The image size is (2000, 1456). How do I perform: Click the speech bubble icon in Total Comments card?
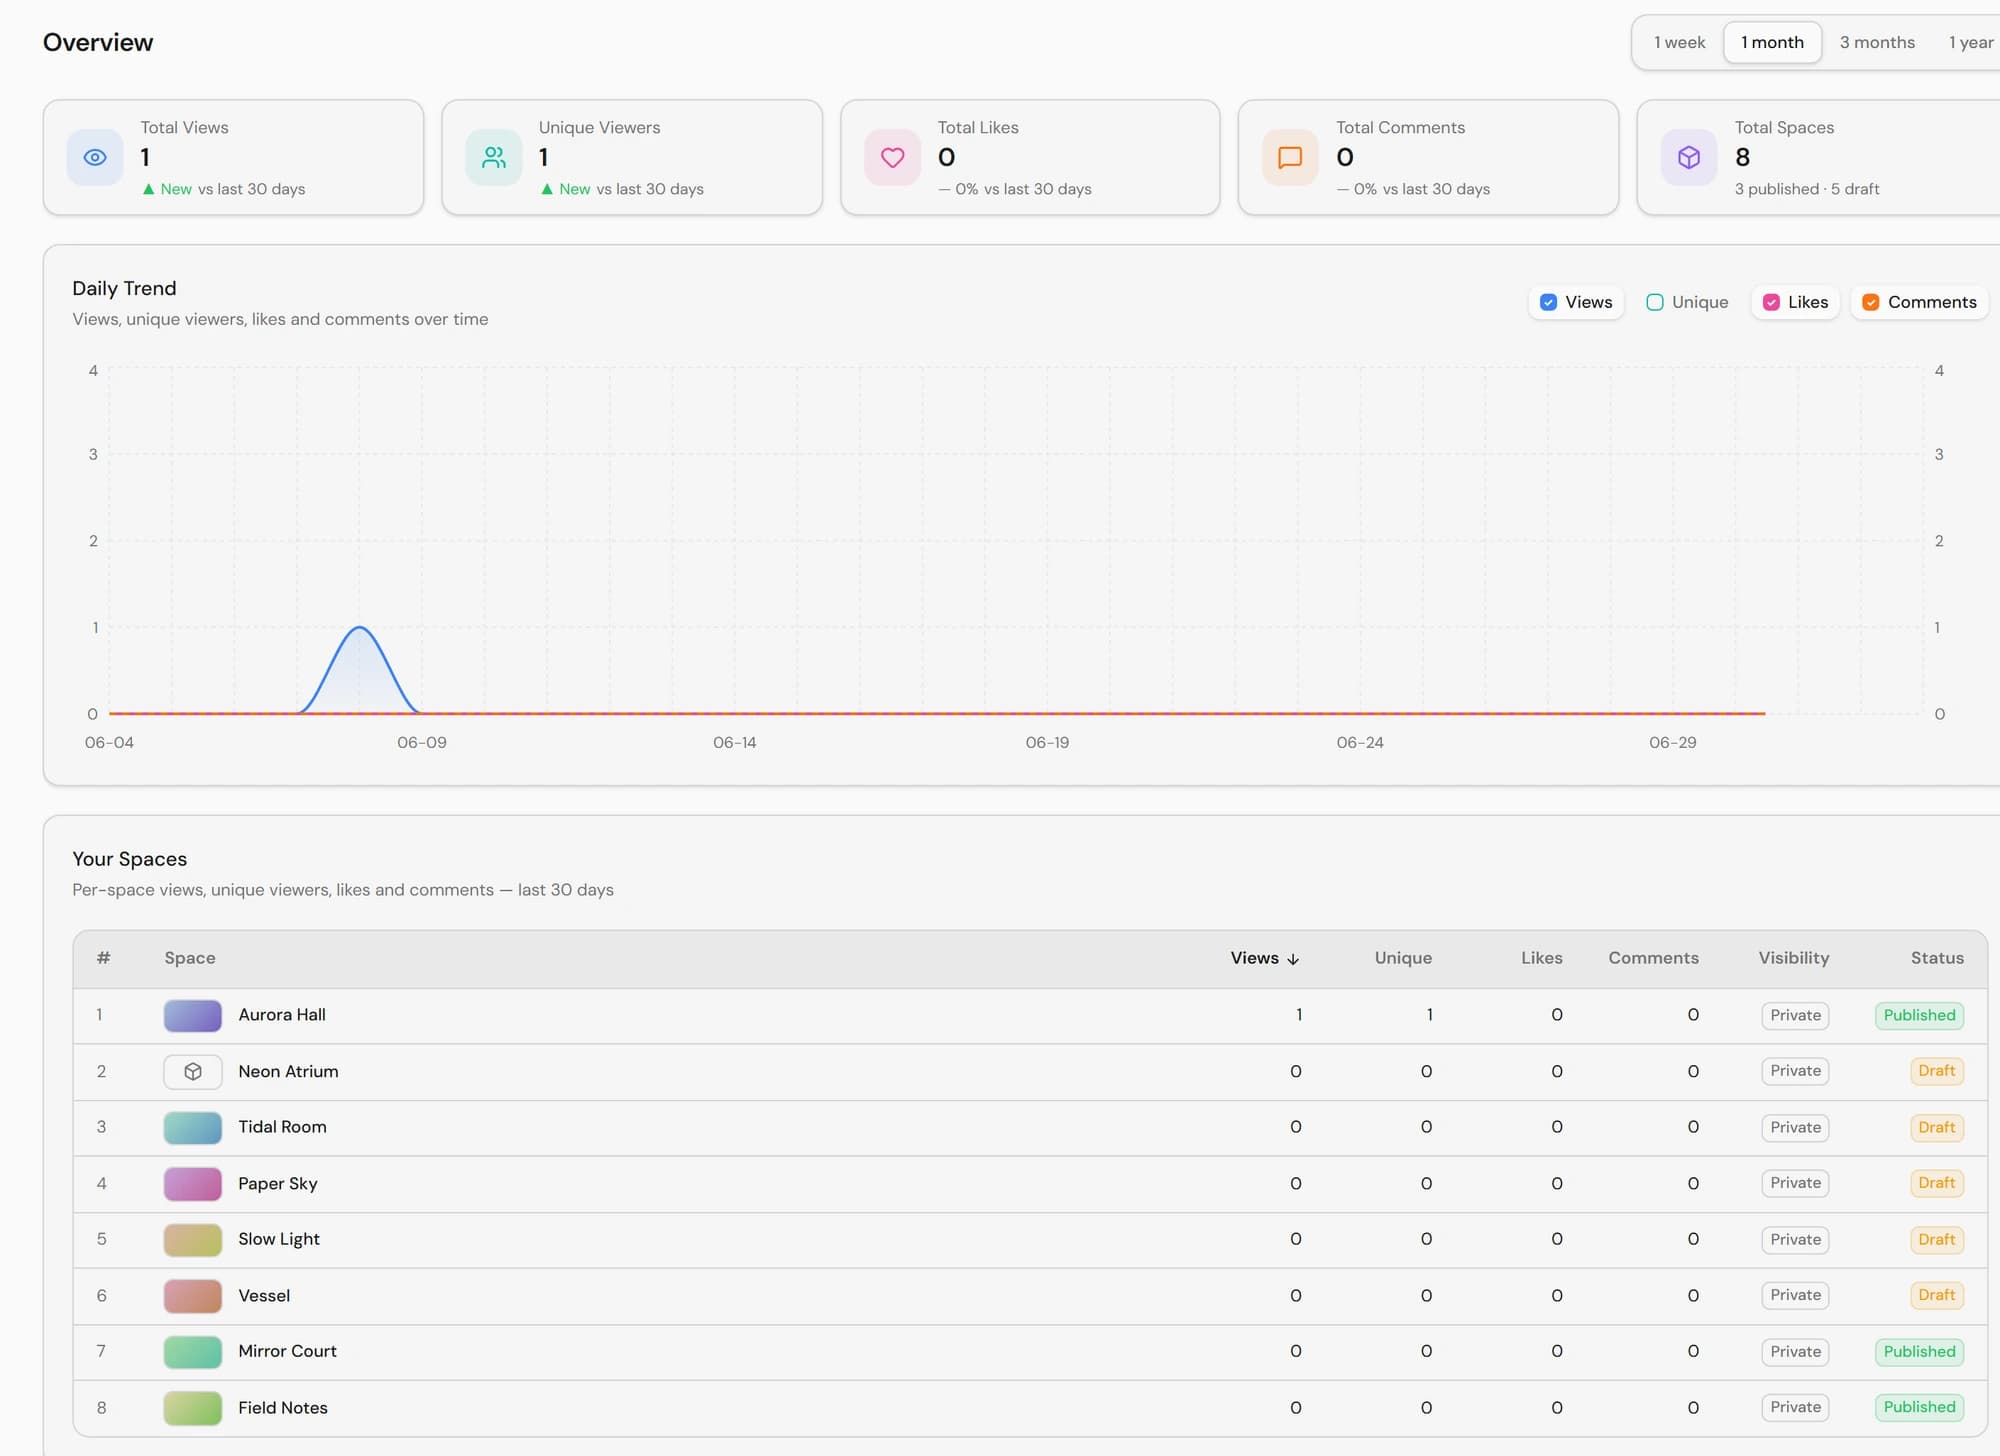(x=1290, y=158)
